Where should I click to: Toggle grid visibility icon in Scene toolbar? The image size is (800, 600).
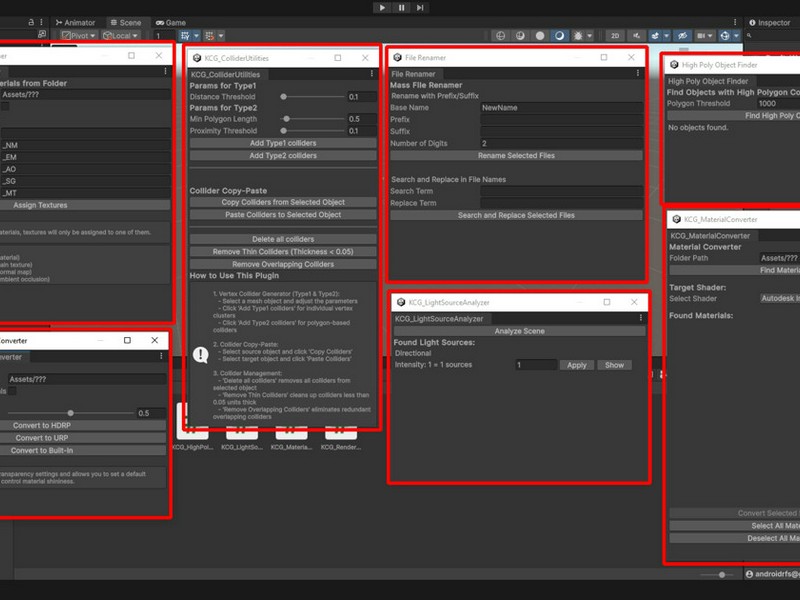(x=185, y=36)
